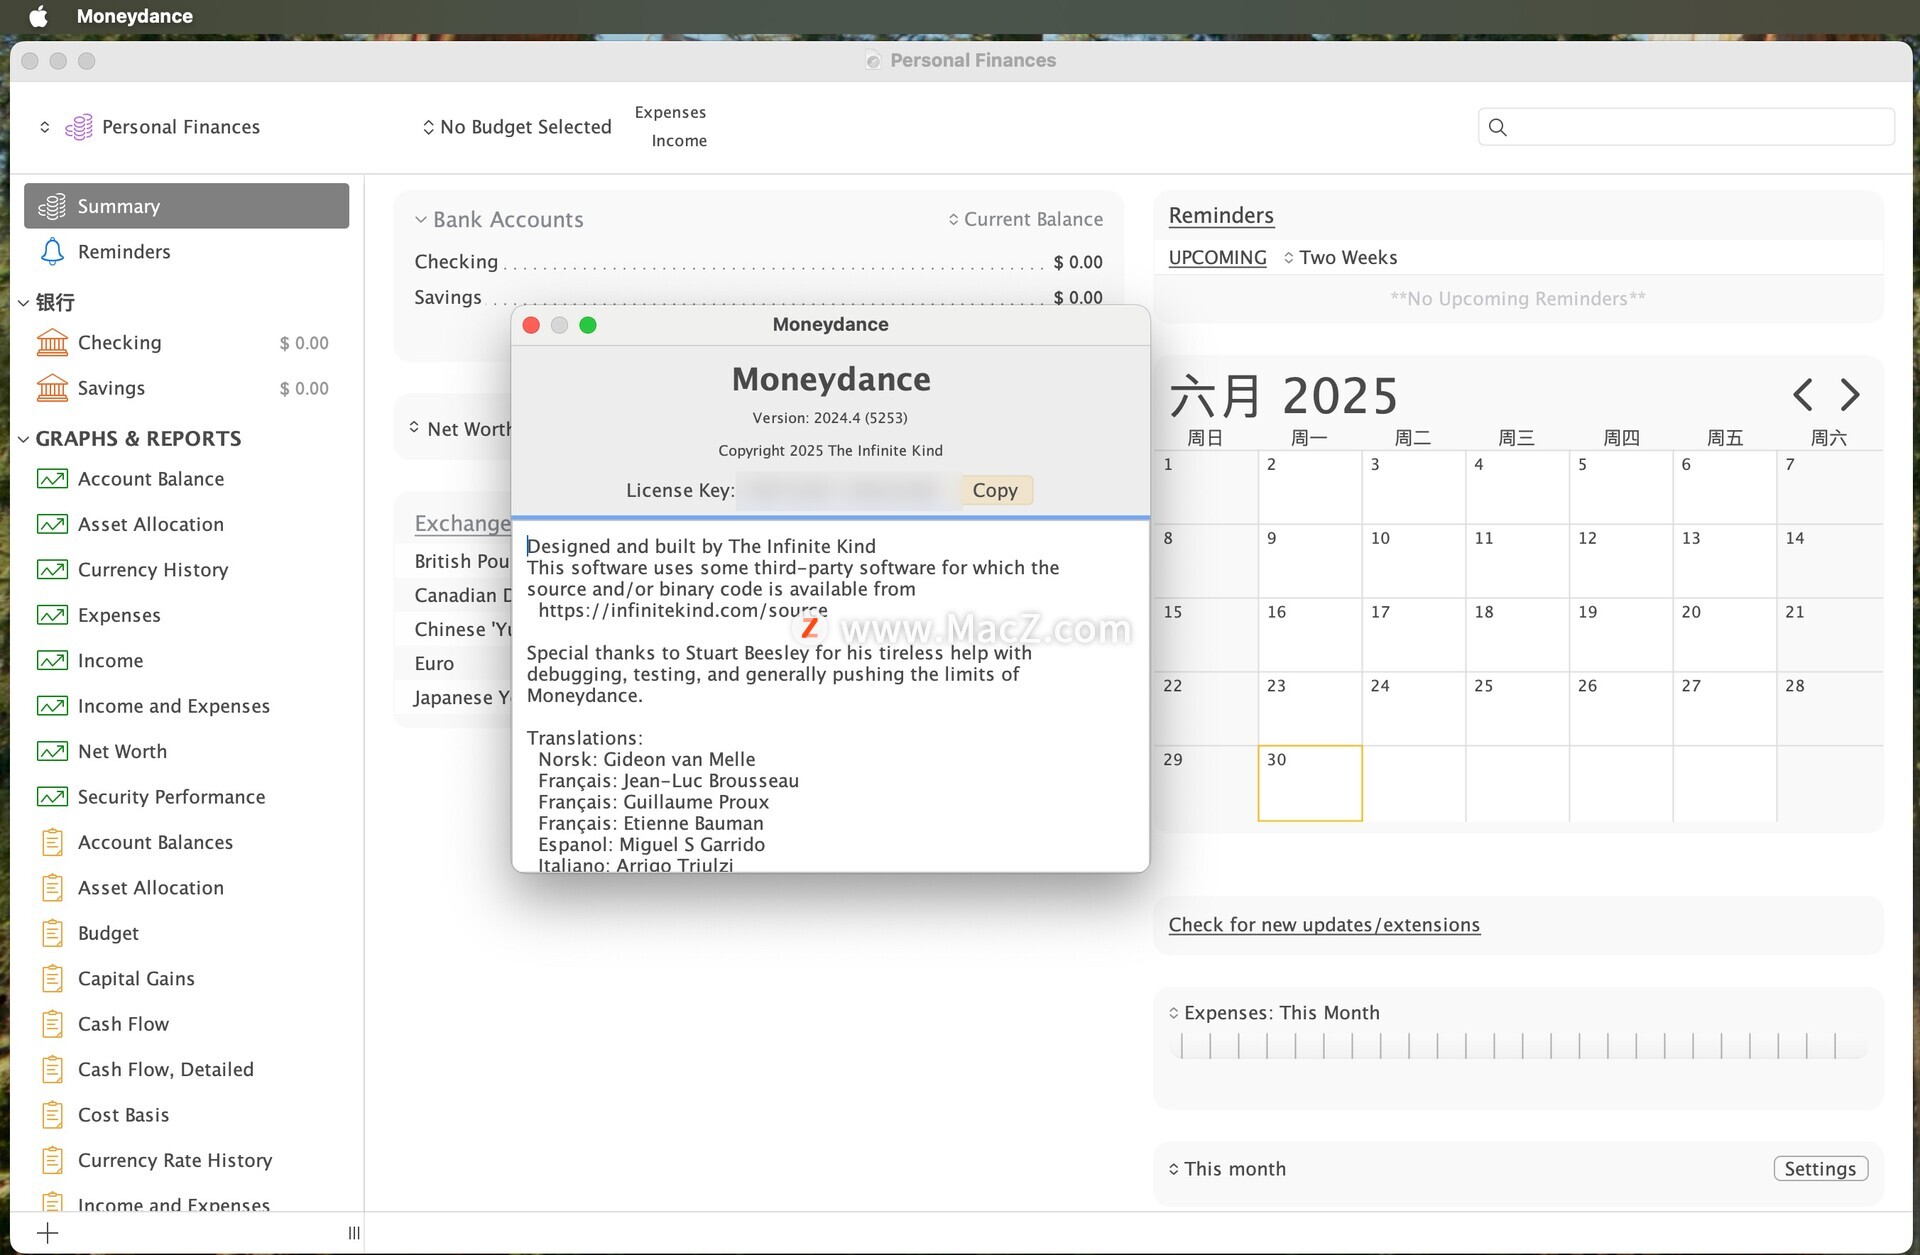
Task: Click the Settings button
Action: pos(1820,1168)
